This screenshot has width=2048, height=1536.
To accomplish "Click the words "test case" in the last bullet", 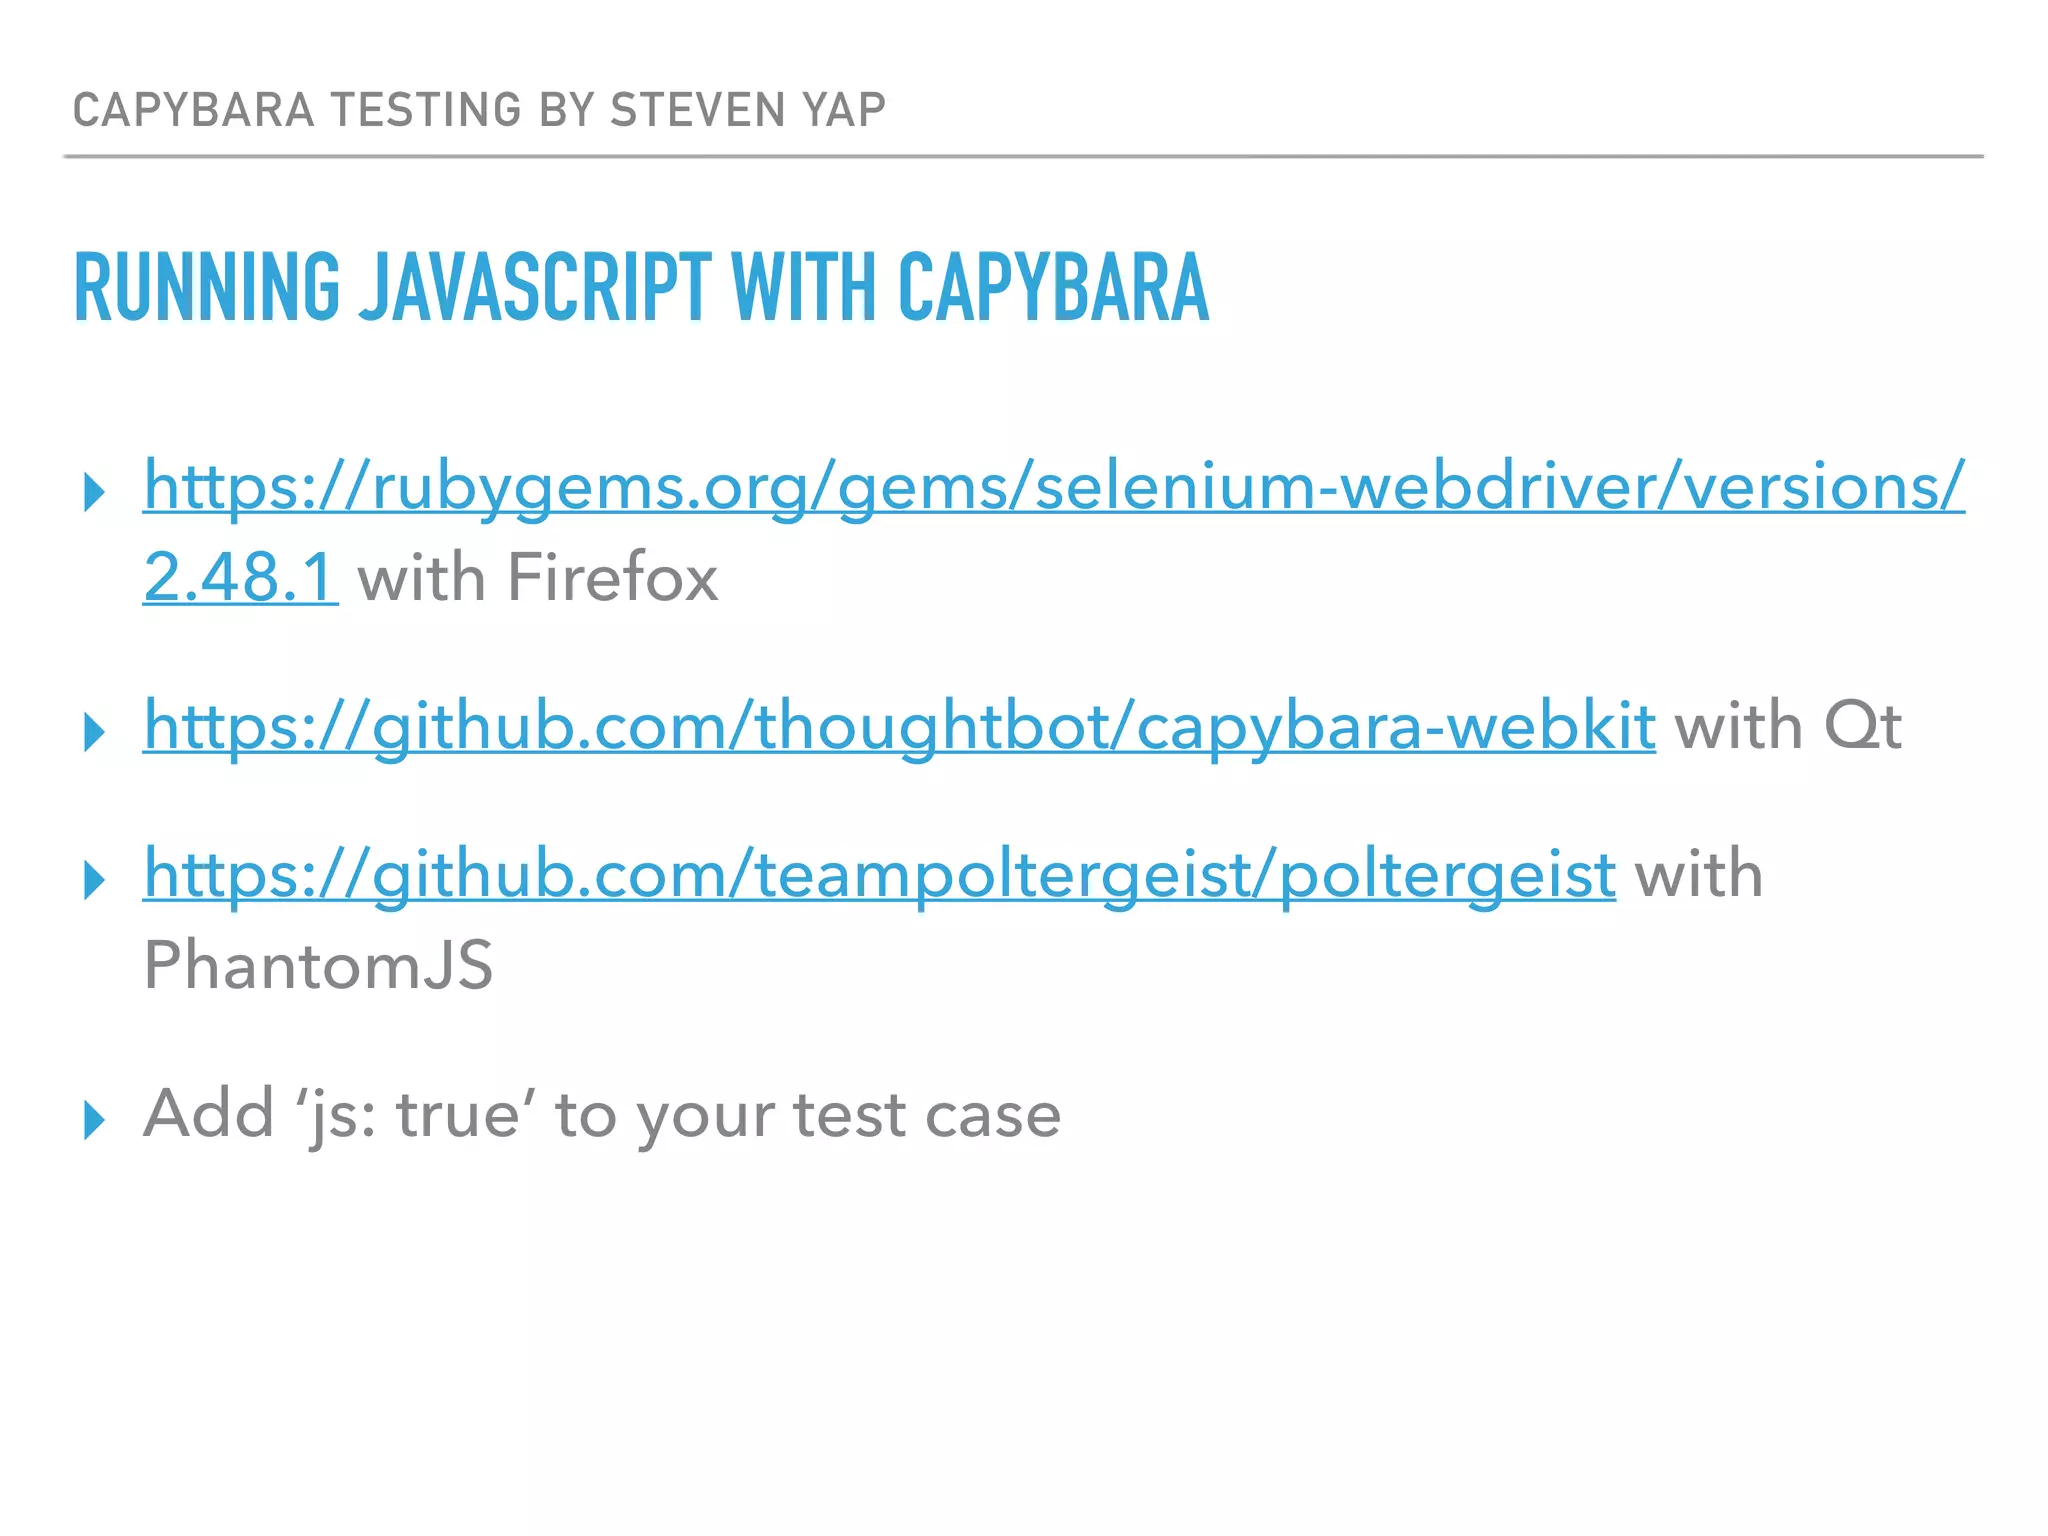I will 926,1115.
